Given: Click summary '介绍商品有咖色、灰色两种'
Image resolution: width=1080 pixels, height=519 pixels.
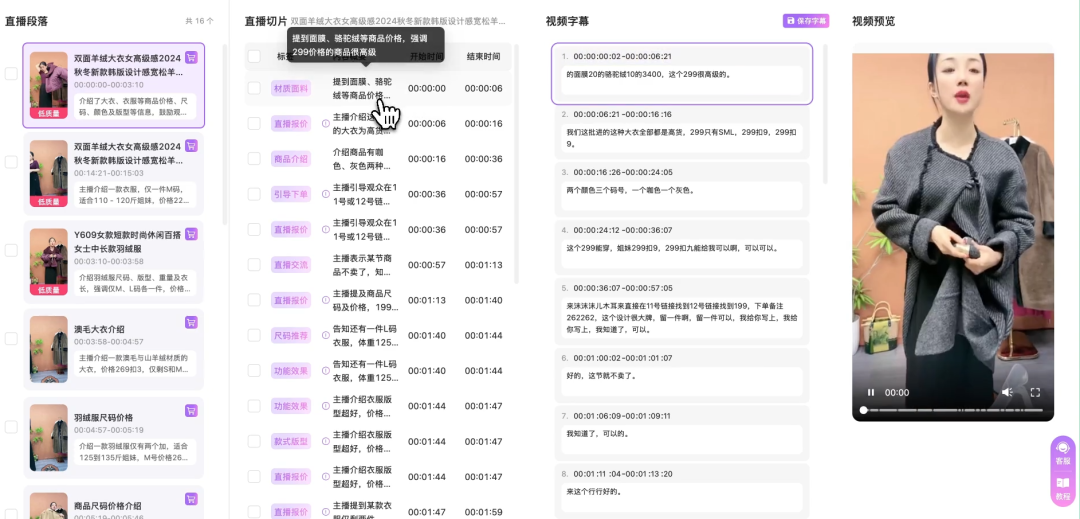Looking at the screenshot, I should (362, 159).
